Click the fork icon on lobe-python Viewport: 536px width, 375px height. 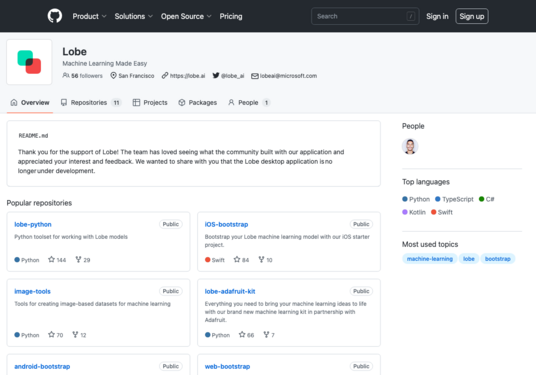78,259
